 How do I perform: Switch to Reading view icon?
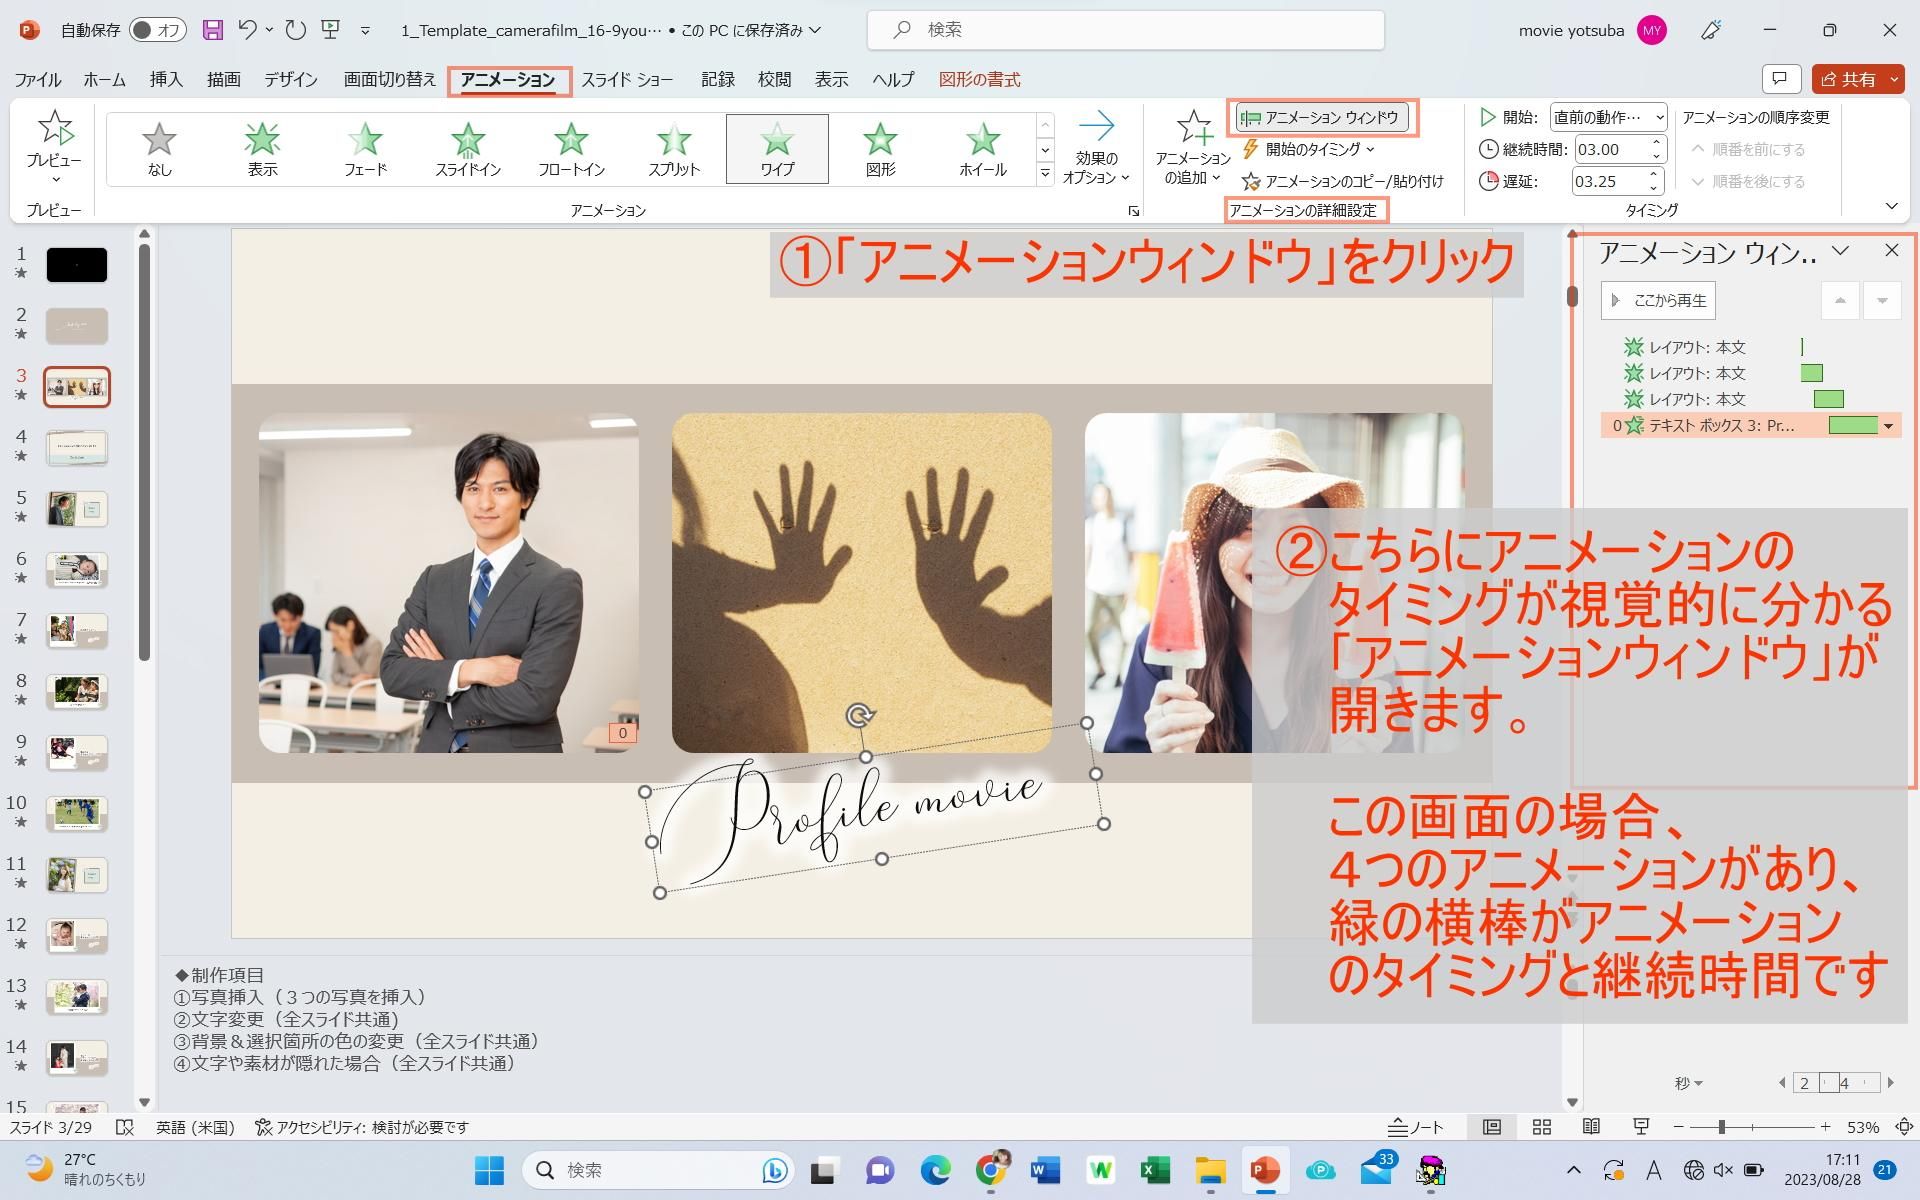click(1591, 1127)
